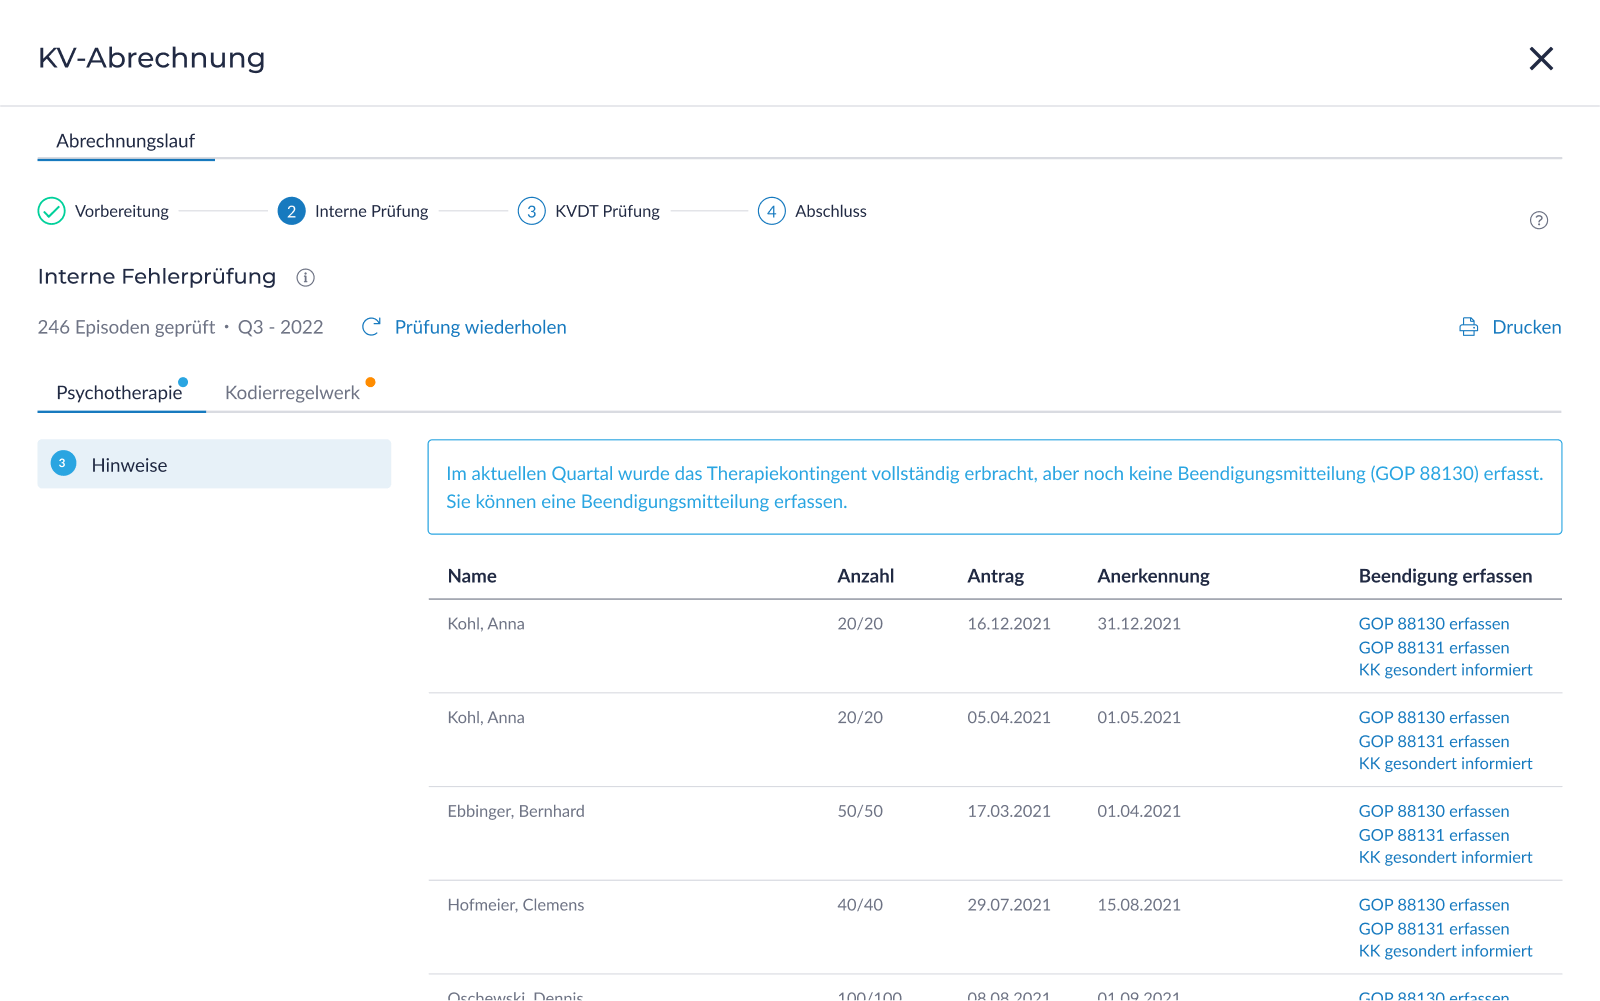Click Anerkennung date 15.08.2021

click(x=1139, y=905)
